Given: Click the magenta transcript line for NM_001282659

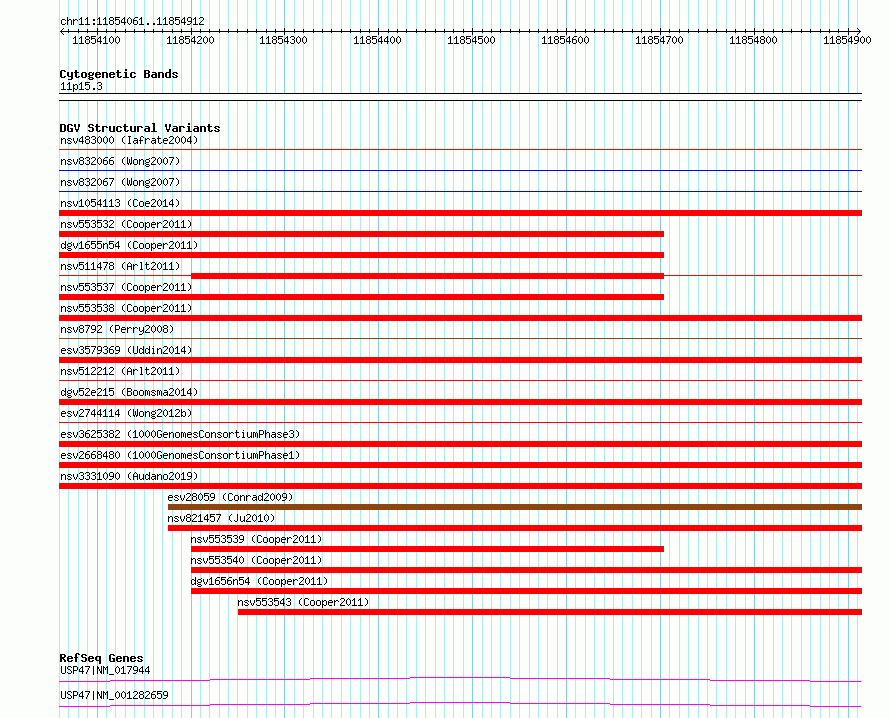Looking at the screenshot, I should click(x=460, y=704).
